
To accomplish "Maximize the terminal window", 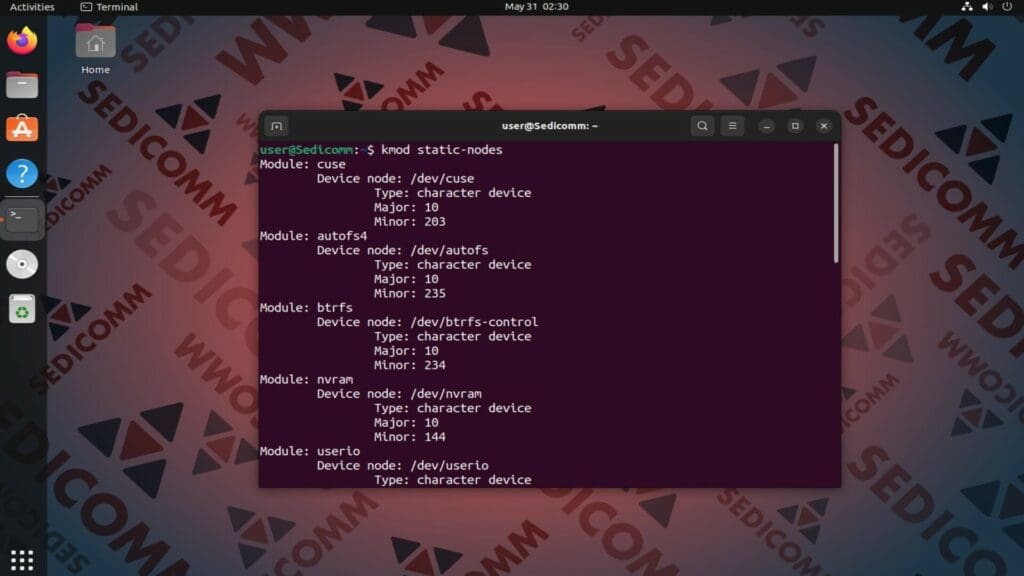I will (x=795, y=126).
